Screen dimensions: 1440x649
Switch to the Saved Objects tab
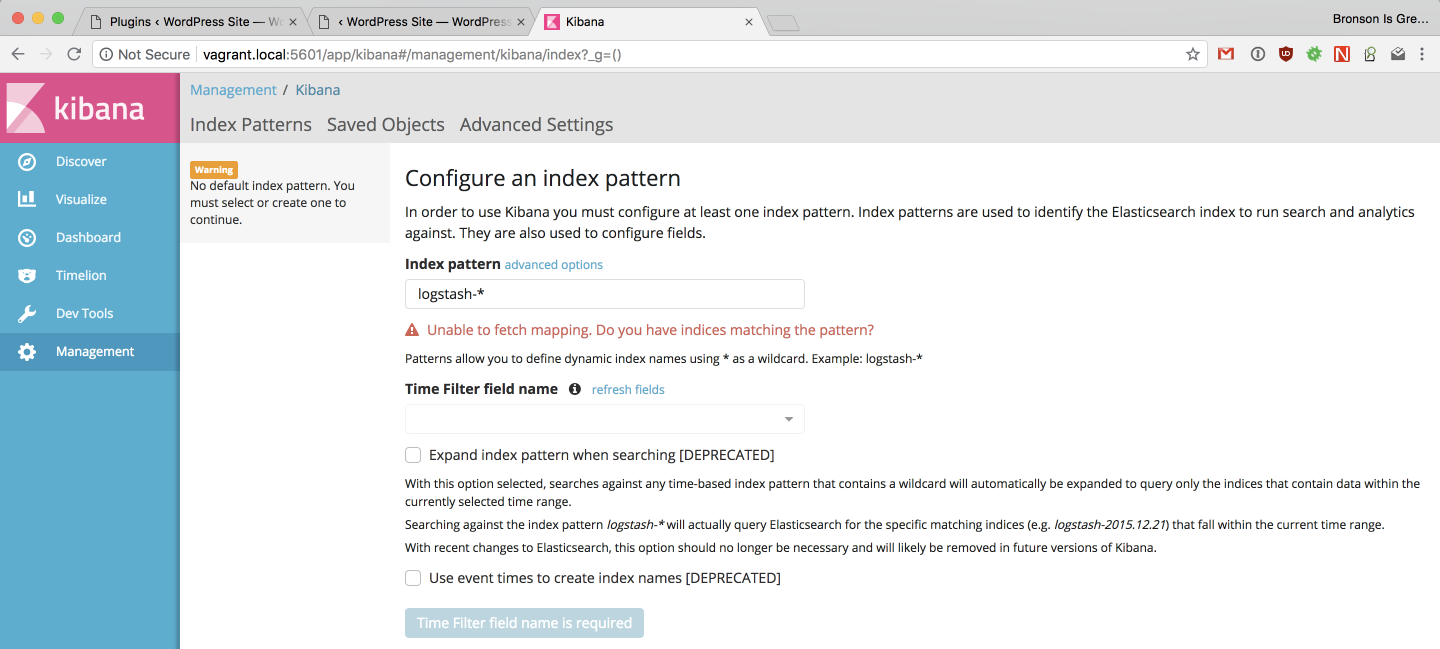click(386, 125)
